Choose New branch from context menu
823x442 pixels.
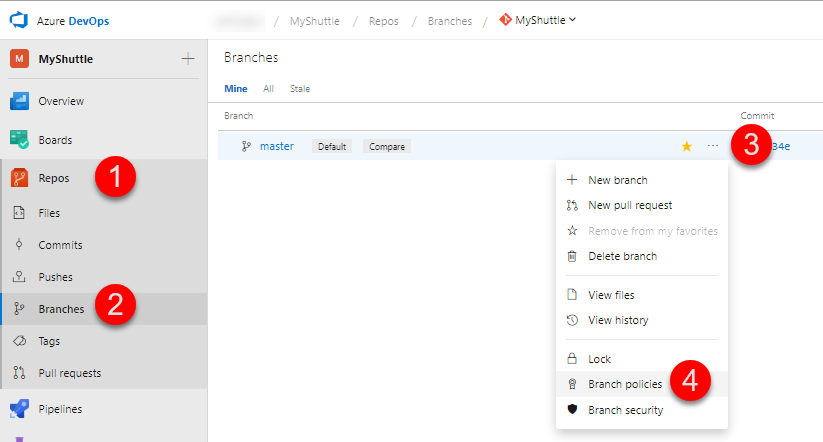click(641, 180)
